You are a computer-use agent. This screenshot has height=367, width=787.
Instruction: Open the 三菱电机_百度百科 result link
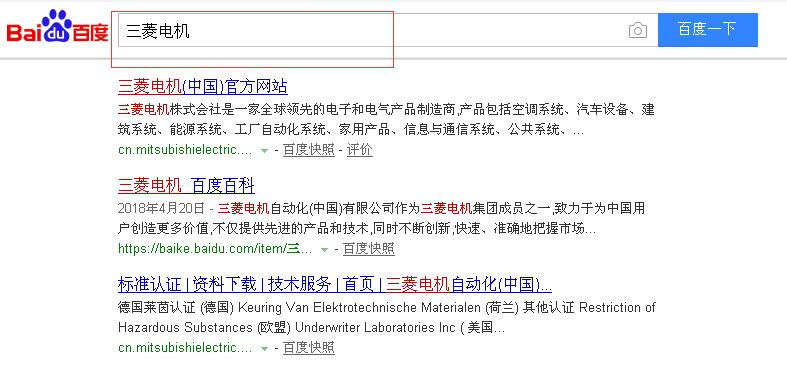click(186, 186)
